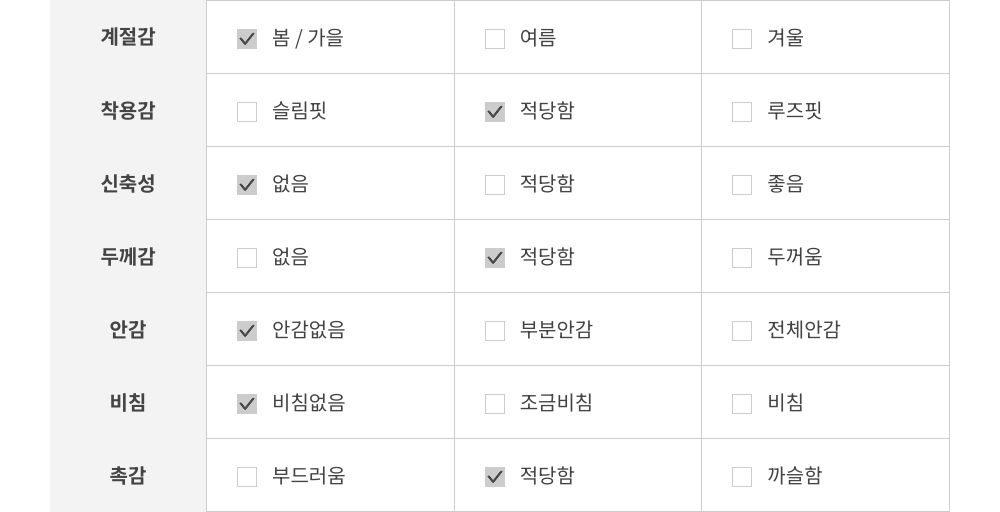Tick the 슬림핏 fit checkbox
The image size is (1000, 512).
[247, 112]
